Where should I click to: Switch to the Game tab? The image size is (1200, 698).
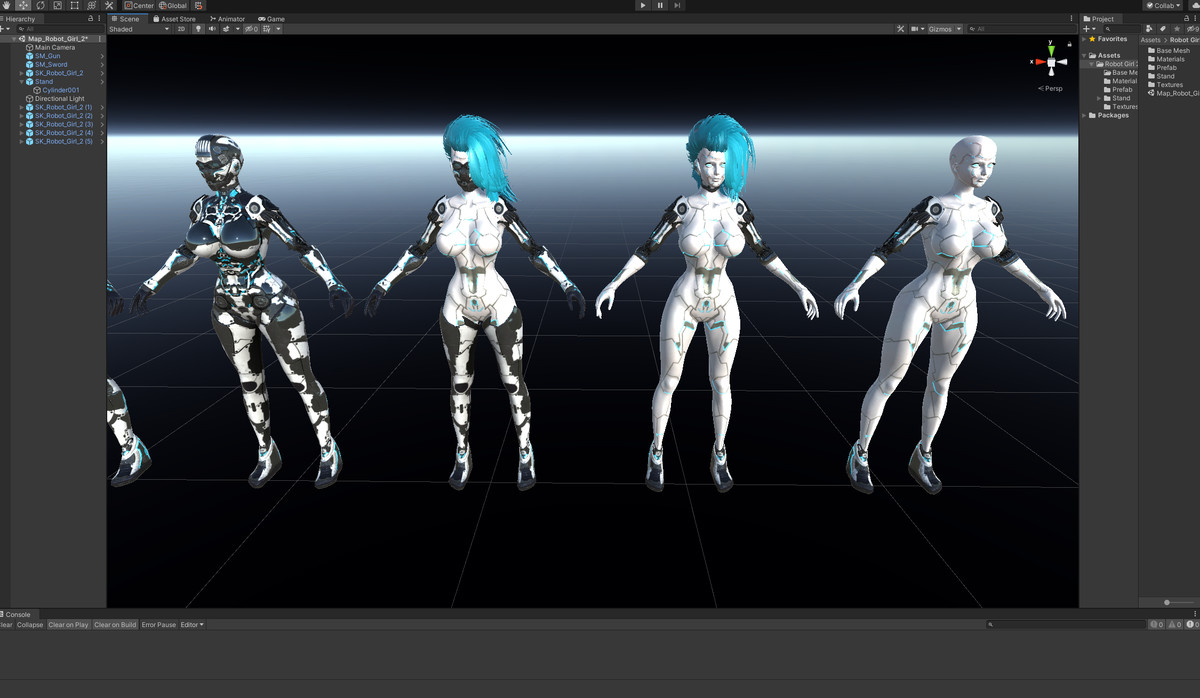click(271, 19)
